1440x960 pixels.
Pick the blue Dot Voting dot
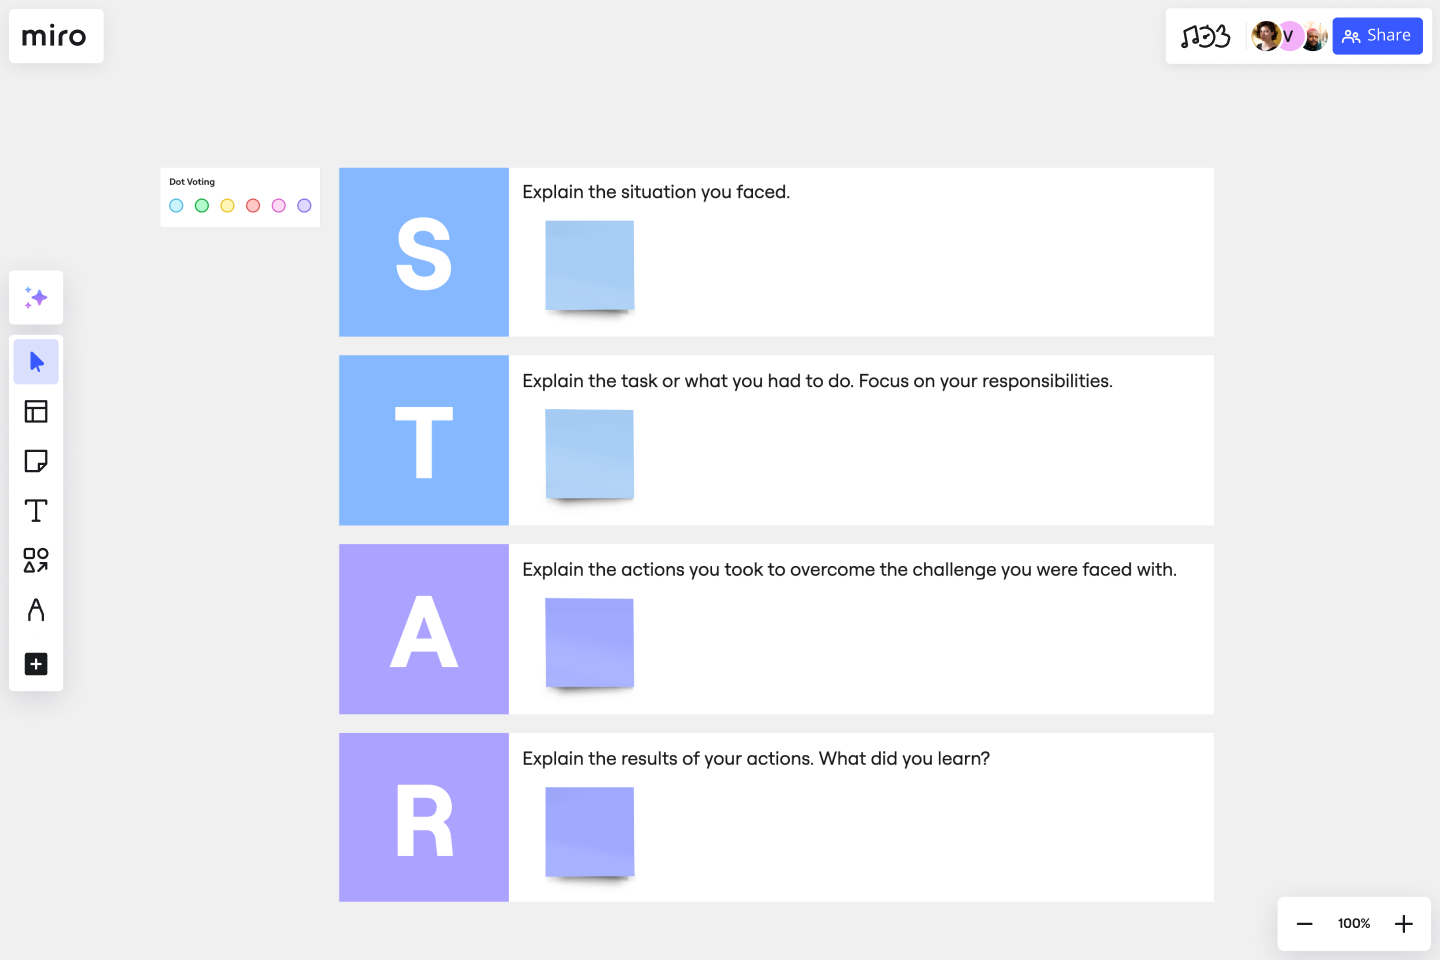pos(176,205)
